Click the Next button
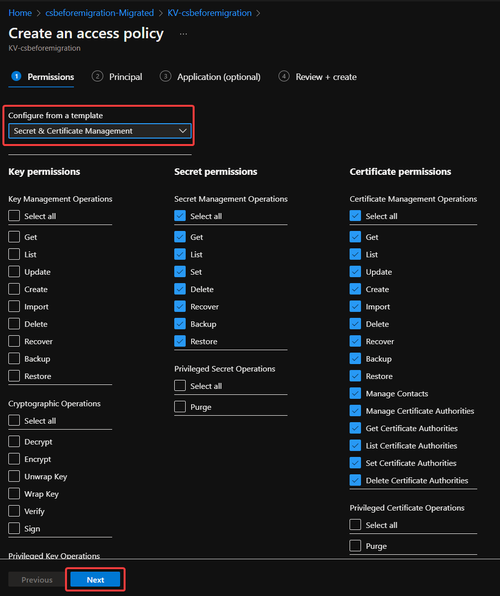 [95, 580]
